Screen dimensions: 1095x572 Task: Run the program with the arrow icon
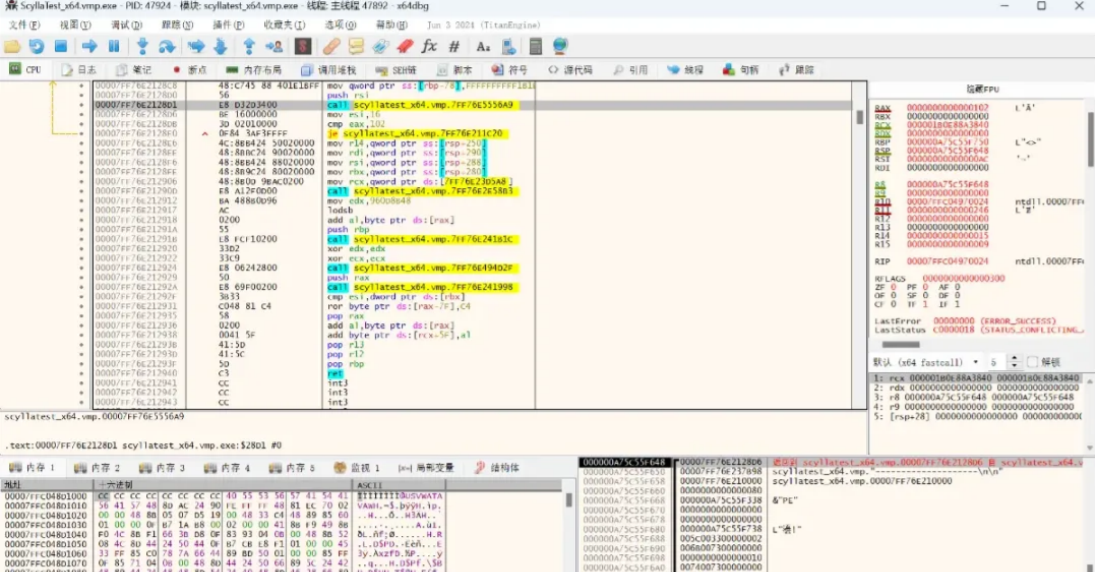point(89,47)
